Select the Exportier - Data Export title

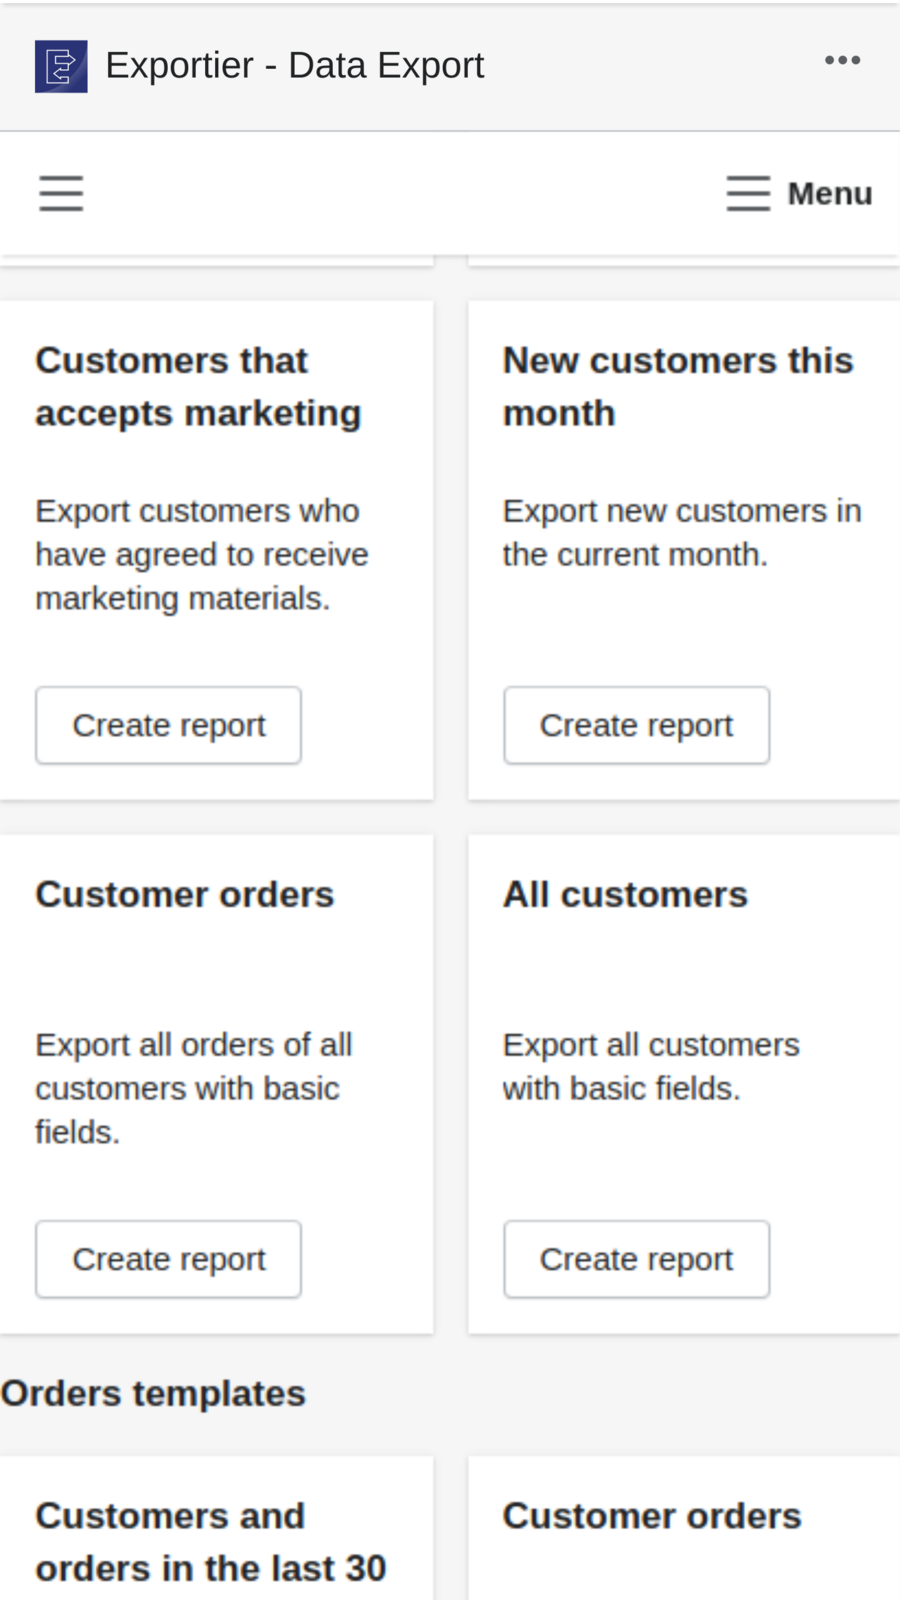[x=295, y=63]
